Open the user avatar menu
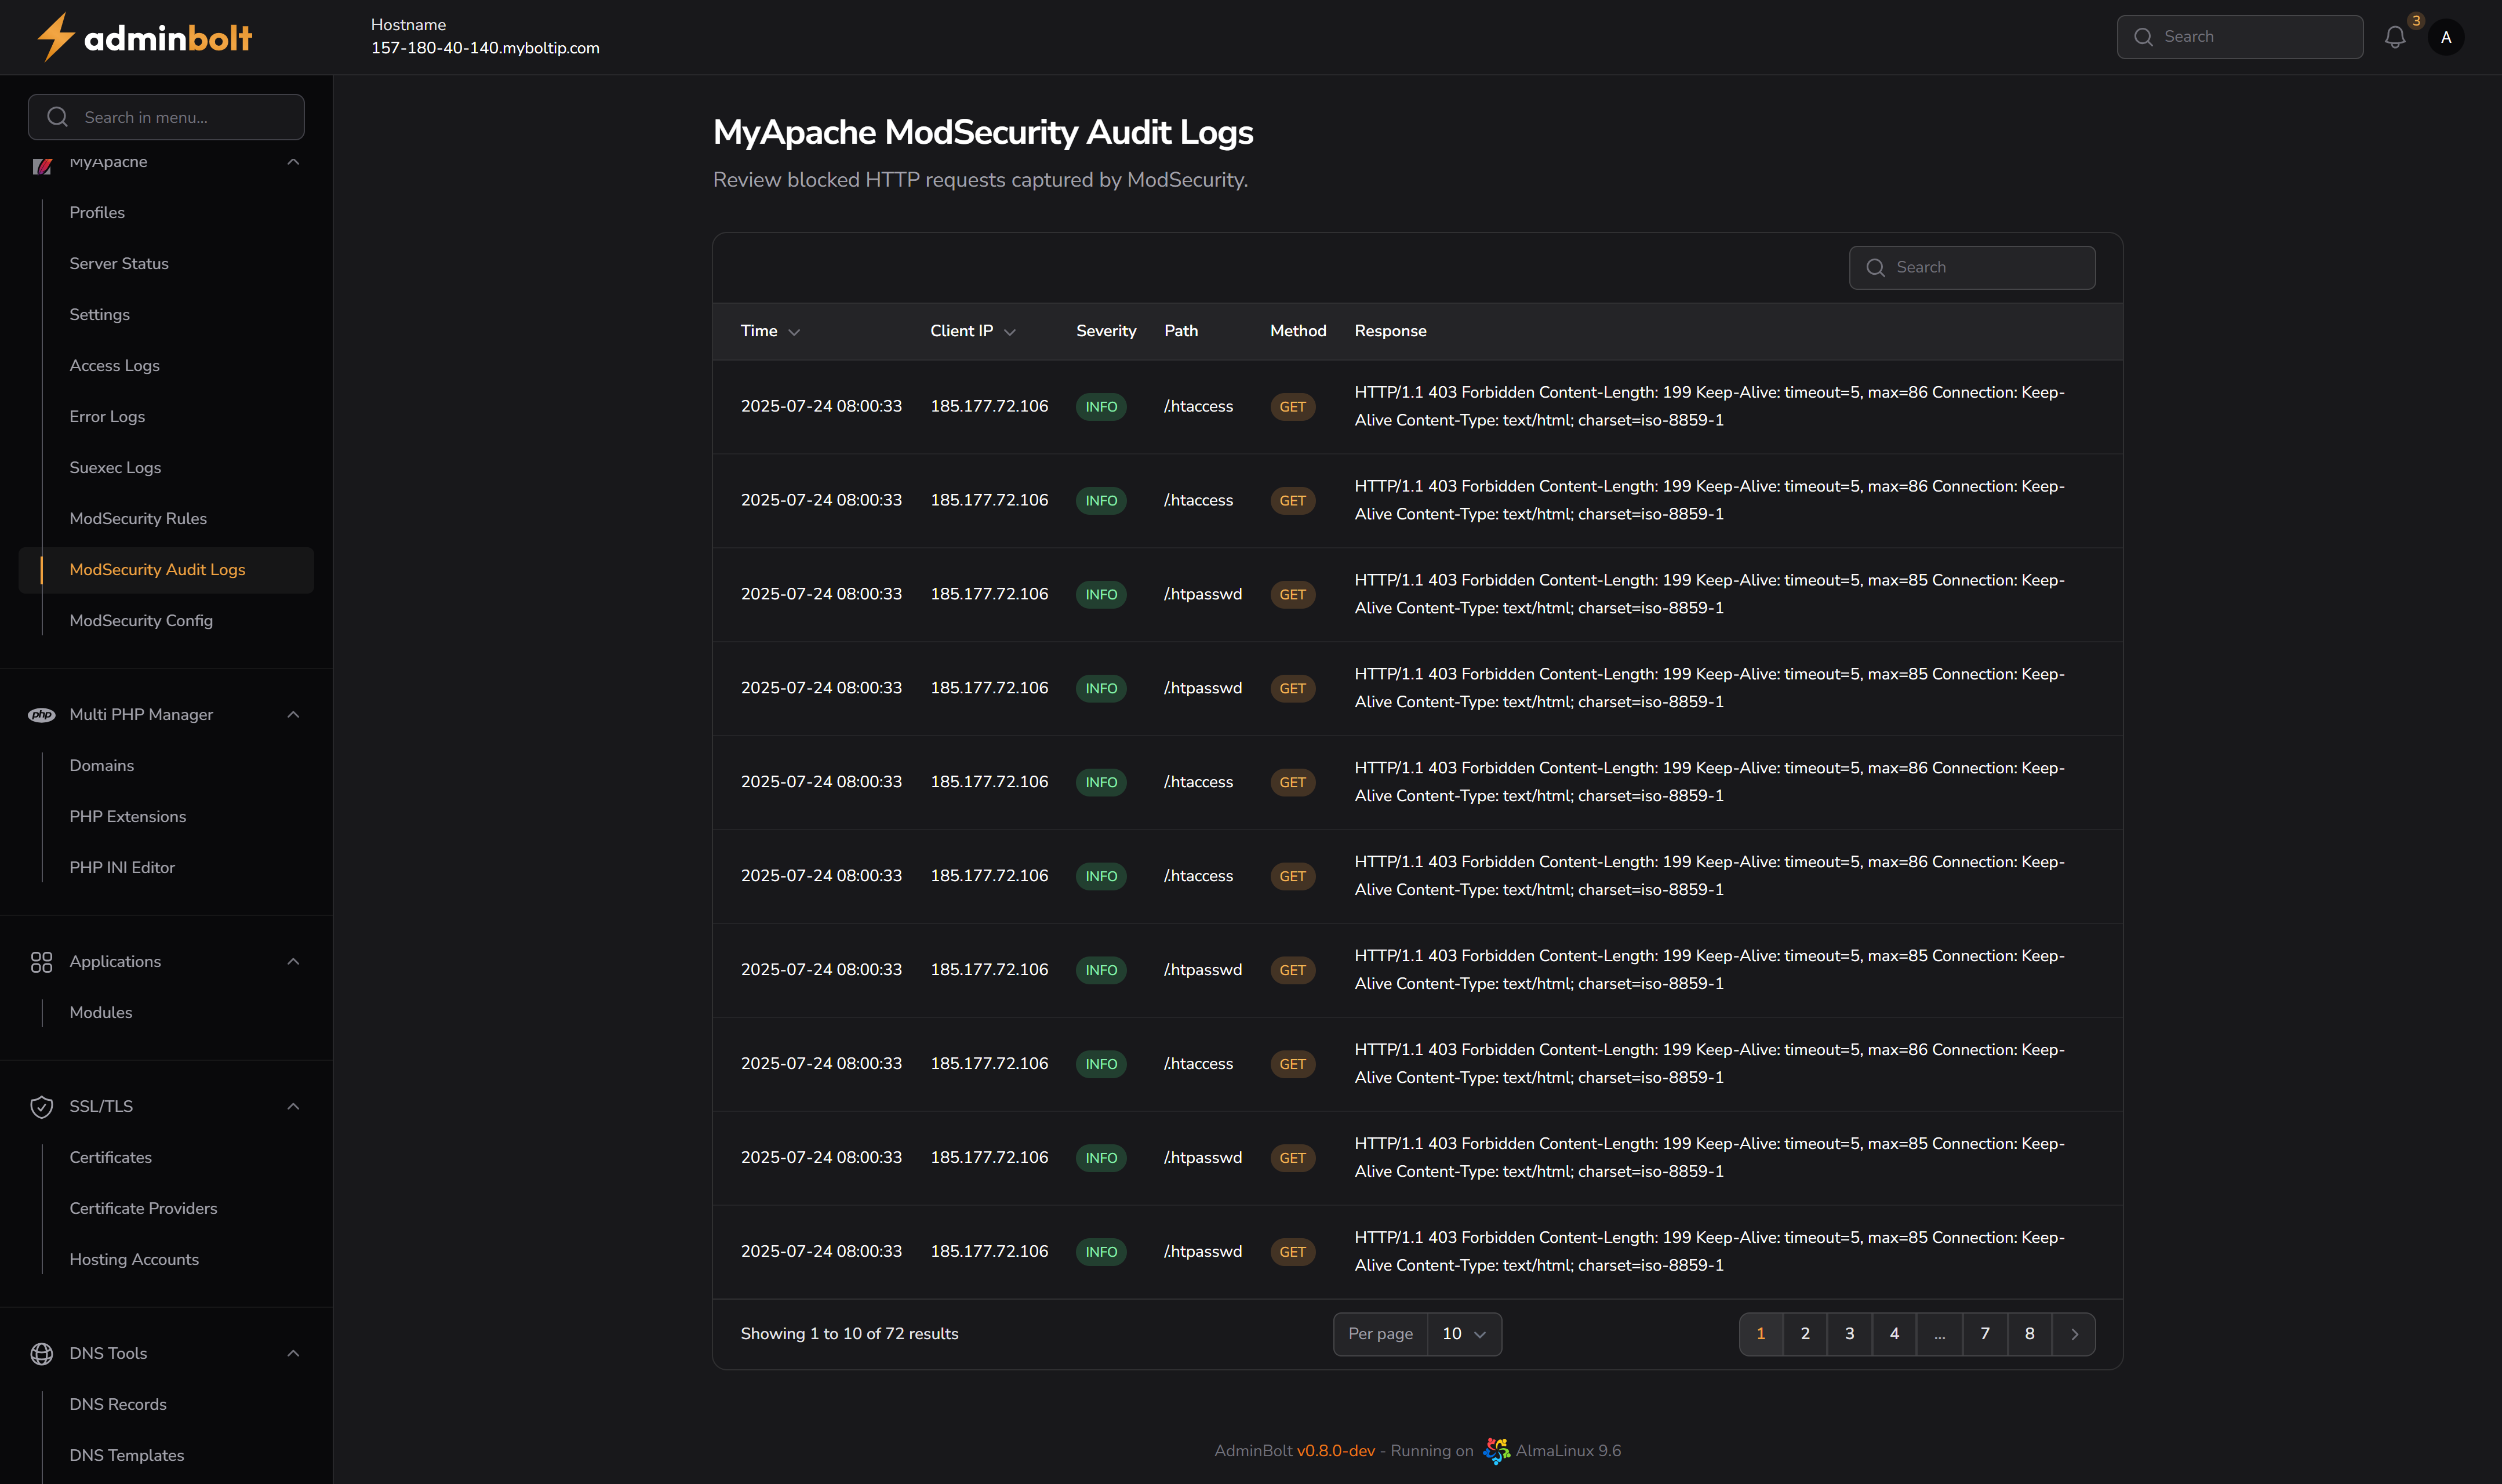2502x1484 pixels. 2447,37
